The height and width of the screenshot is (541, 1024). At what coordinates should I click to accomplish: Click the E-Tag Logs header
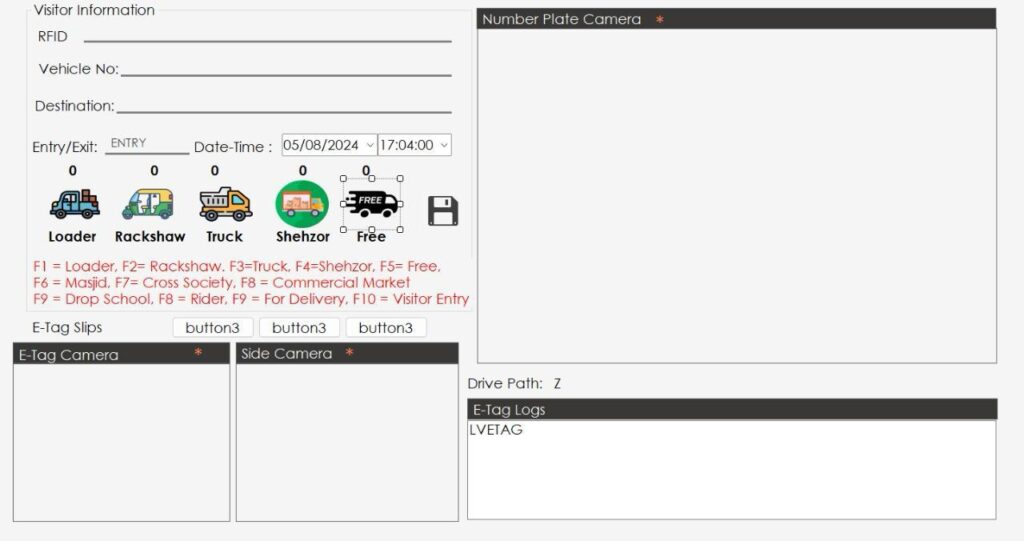click(x=732, y=410)
